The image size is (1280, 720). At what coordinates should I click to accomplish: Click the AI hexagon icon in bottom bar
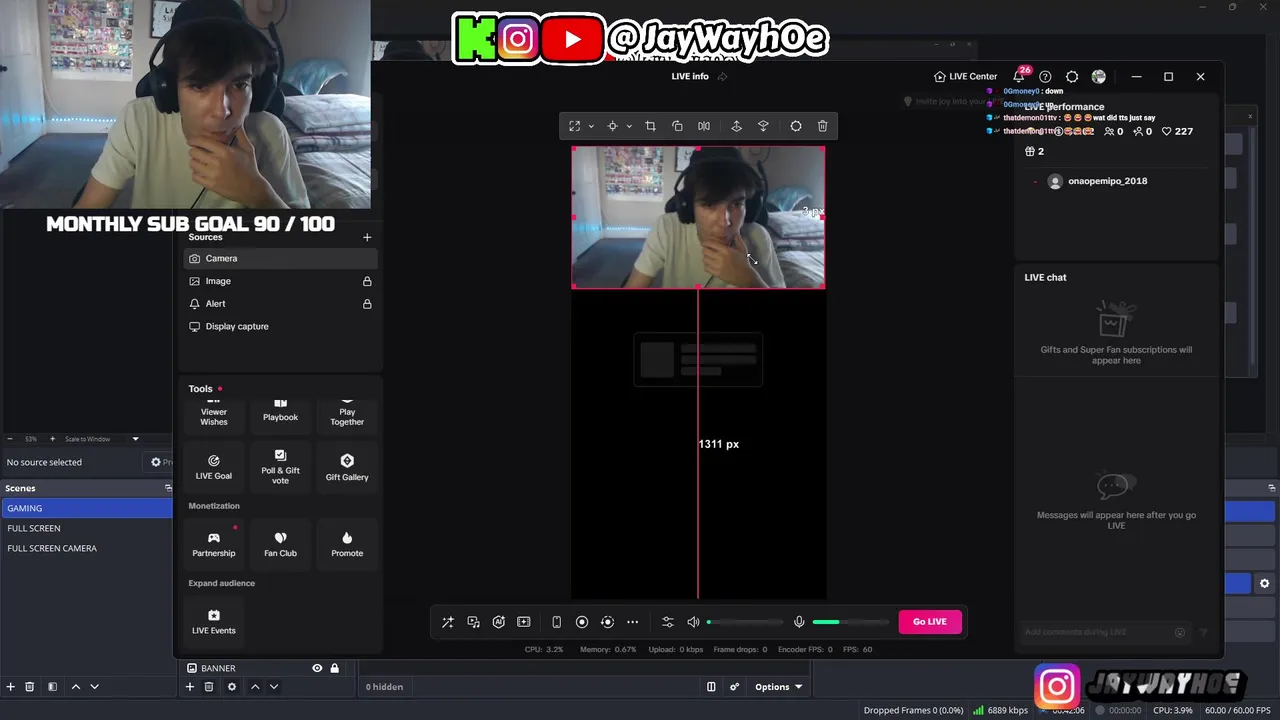coord(498,622)
